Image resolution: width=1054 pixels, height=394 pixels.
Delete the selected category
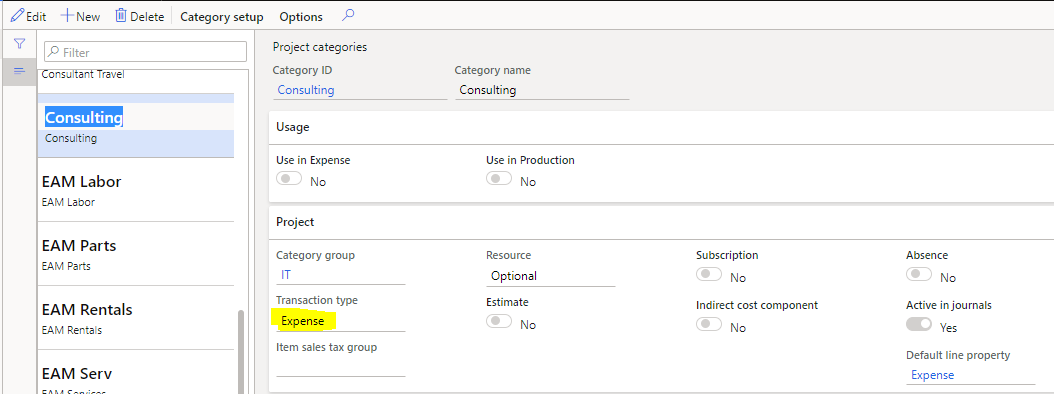coord(140,16)
